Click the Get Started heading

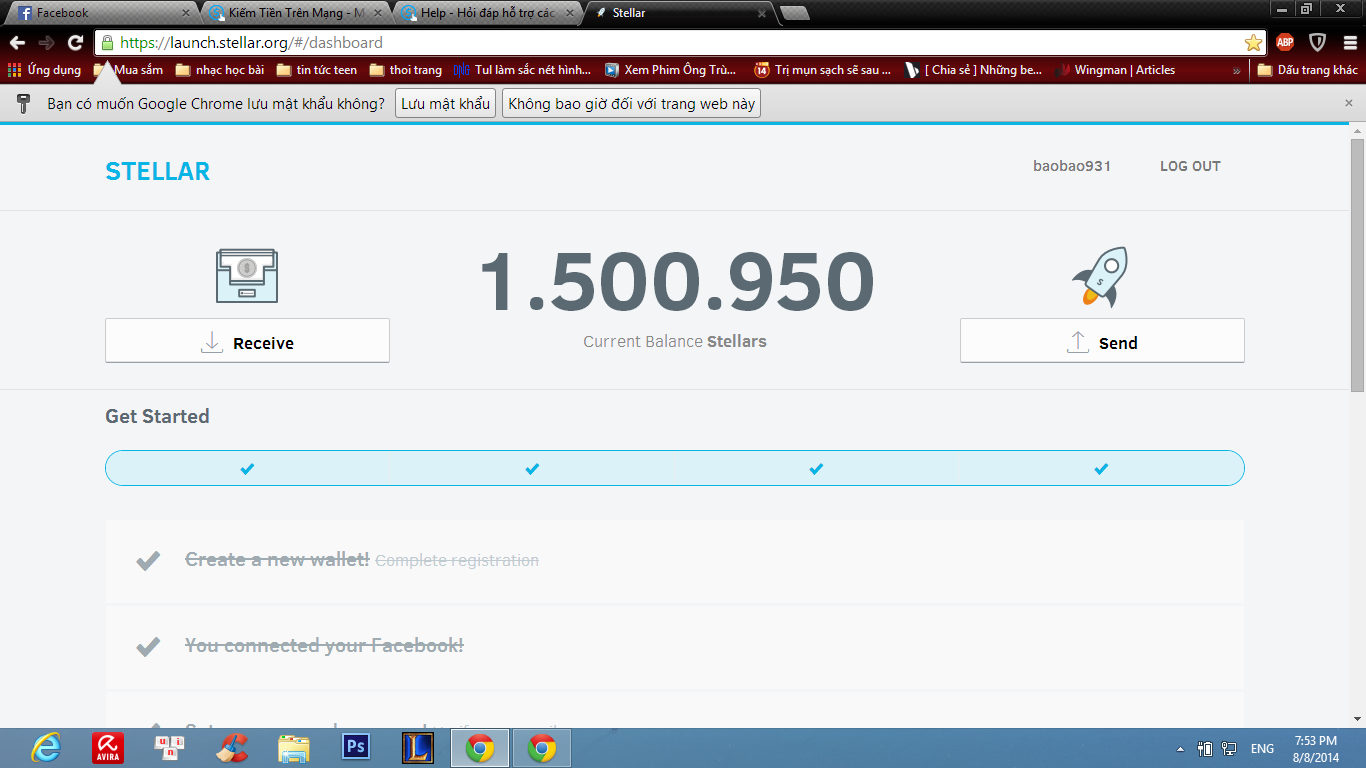click(157, 416)
